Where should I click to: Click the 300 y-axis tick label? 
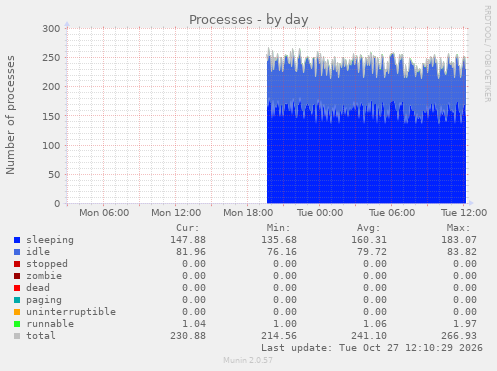(x=51, y=29)
